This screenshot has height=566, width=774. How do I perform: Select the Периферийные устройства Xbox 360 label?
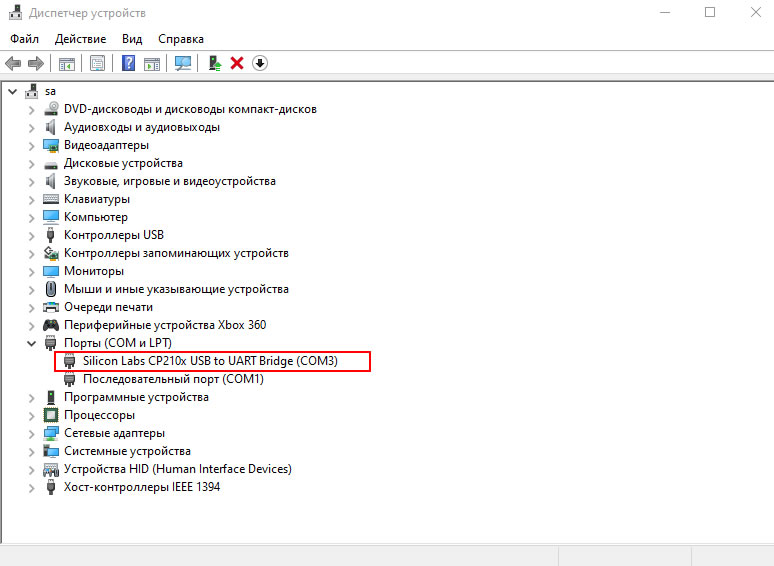(165, 325)
